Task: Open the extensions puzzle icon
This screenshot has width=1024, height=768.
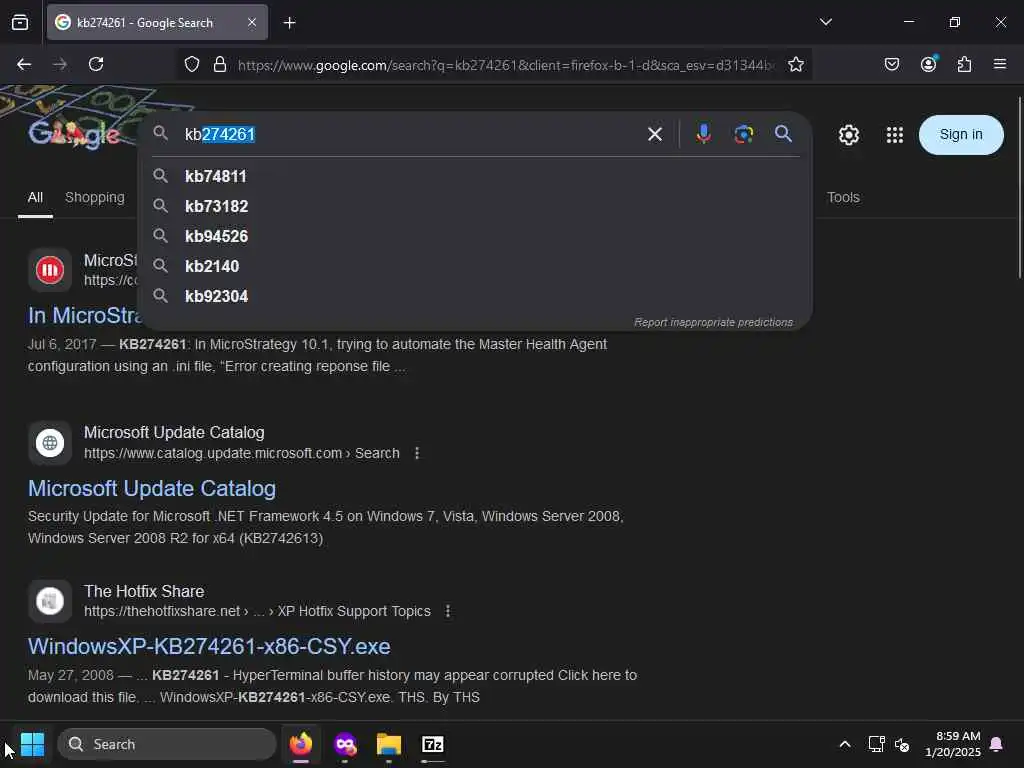Action: pos(965,64)
